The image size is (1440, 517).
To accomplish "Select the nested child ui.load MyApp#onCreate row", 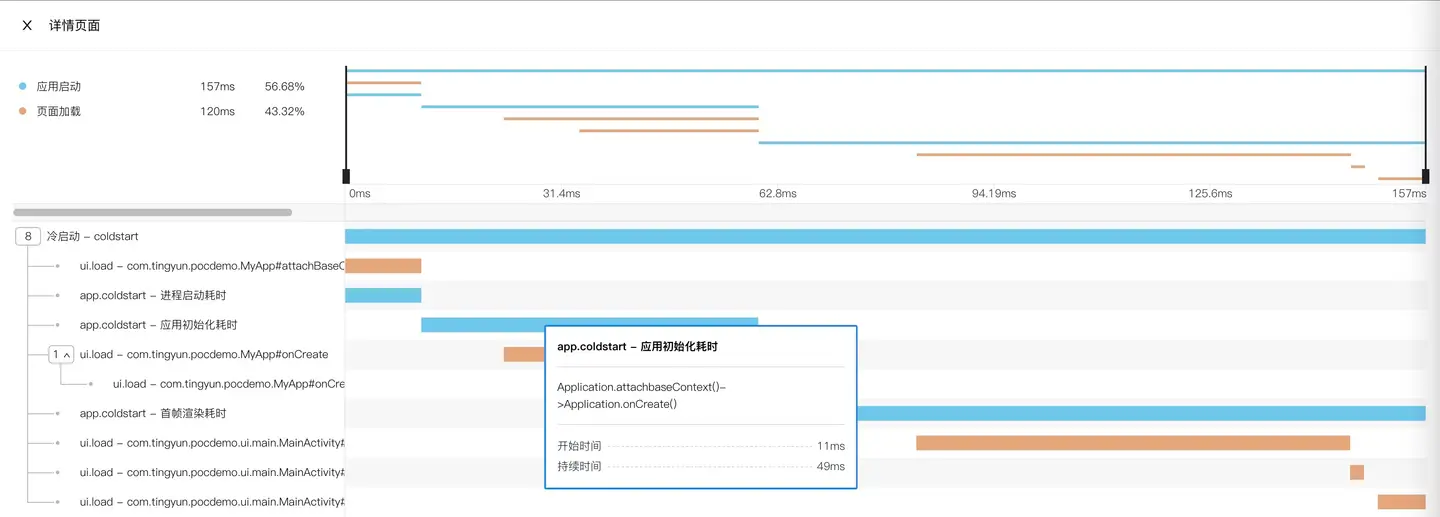I will click(228, 384).
